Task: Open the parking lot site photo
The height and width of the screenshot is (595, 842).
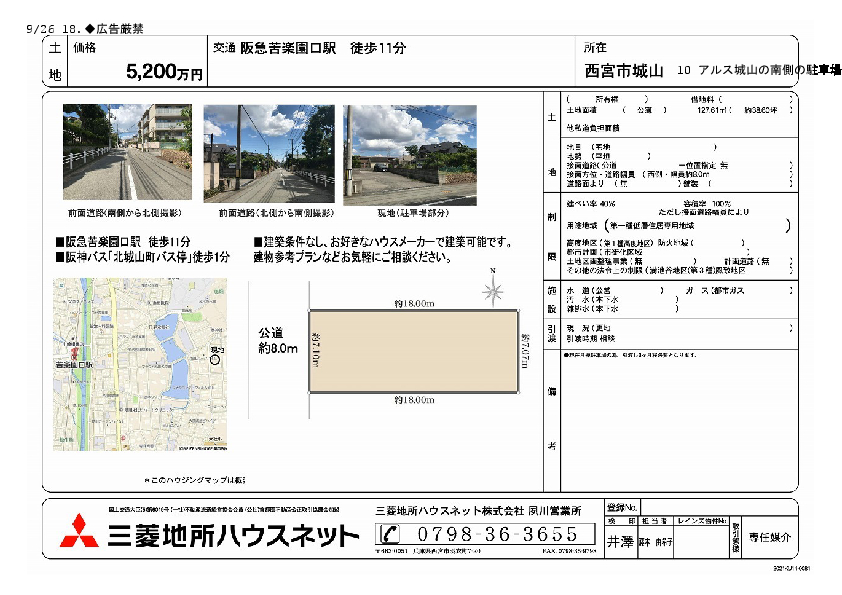Action: click(409, 151)
